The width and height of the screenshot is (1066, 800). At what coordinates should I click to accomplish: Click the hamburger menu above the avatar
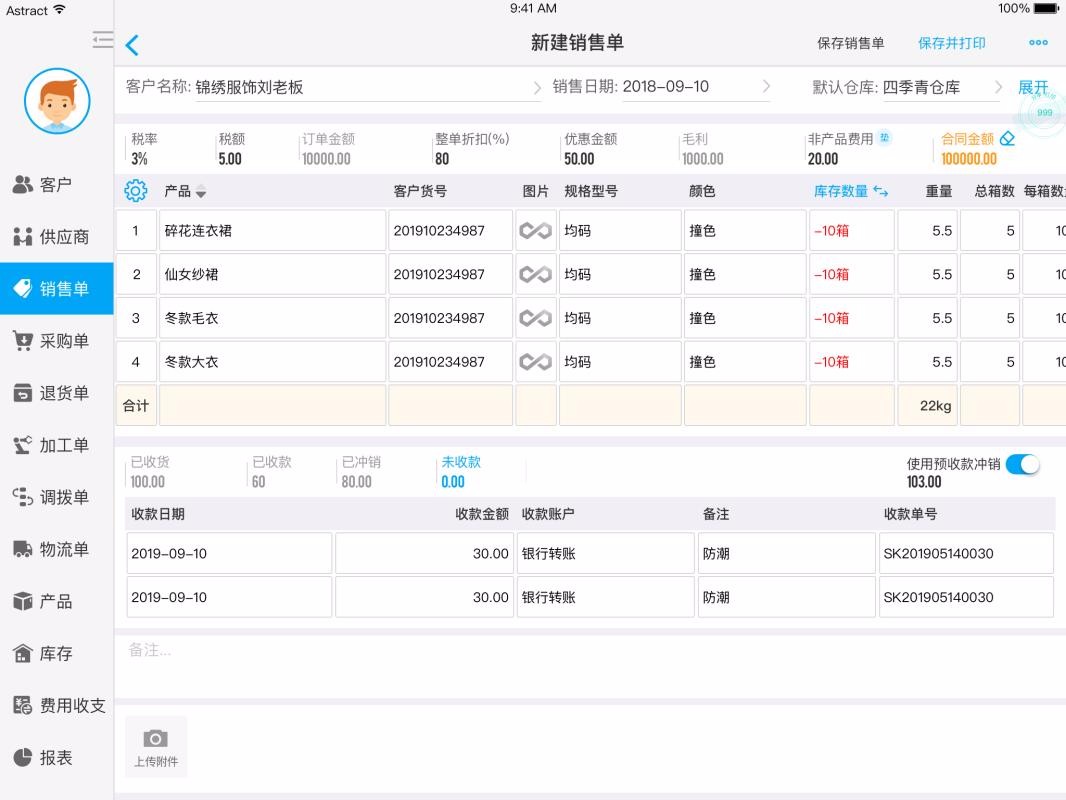(101, 40)
